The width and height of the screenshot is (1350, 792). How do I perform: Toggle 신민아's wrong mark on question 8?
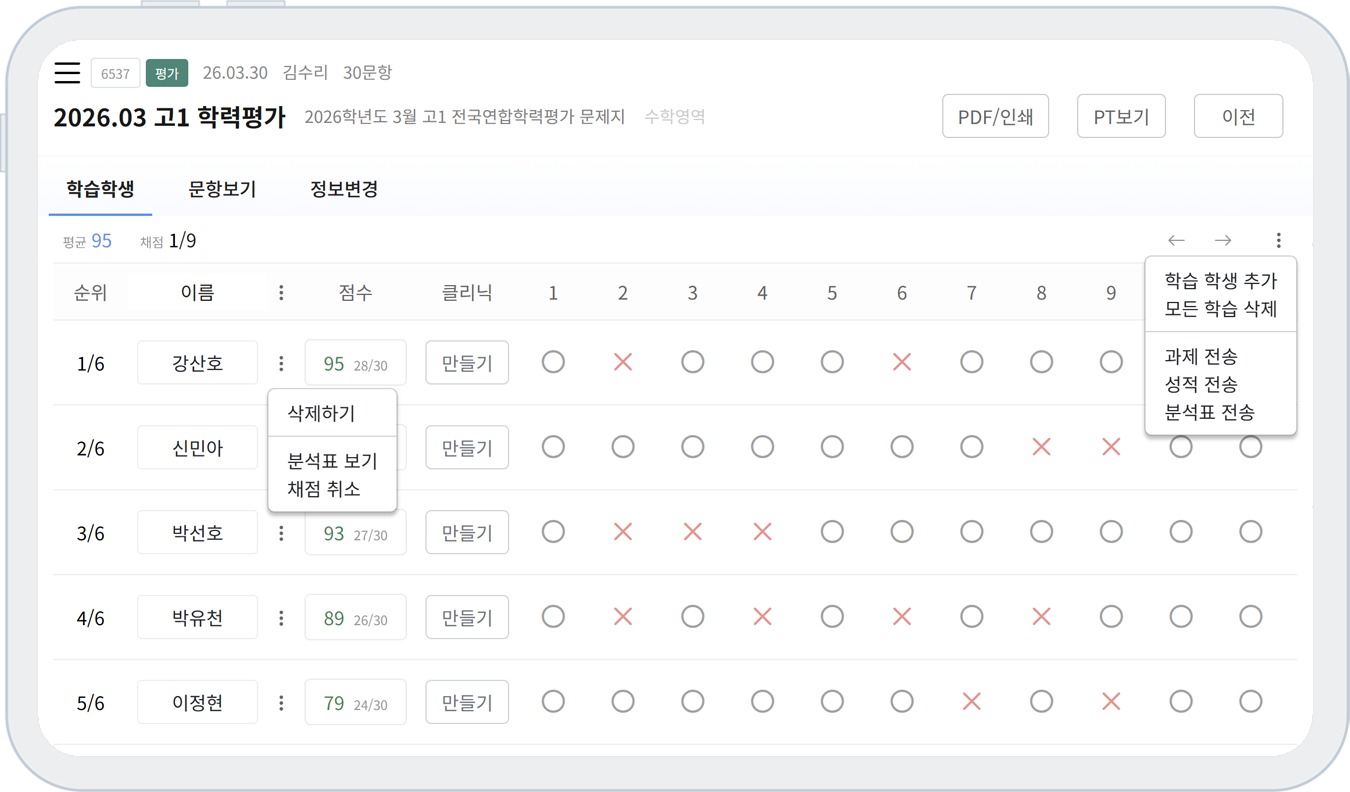[x=1041, y=448]
